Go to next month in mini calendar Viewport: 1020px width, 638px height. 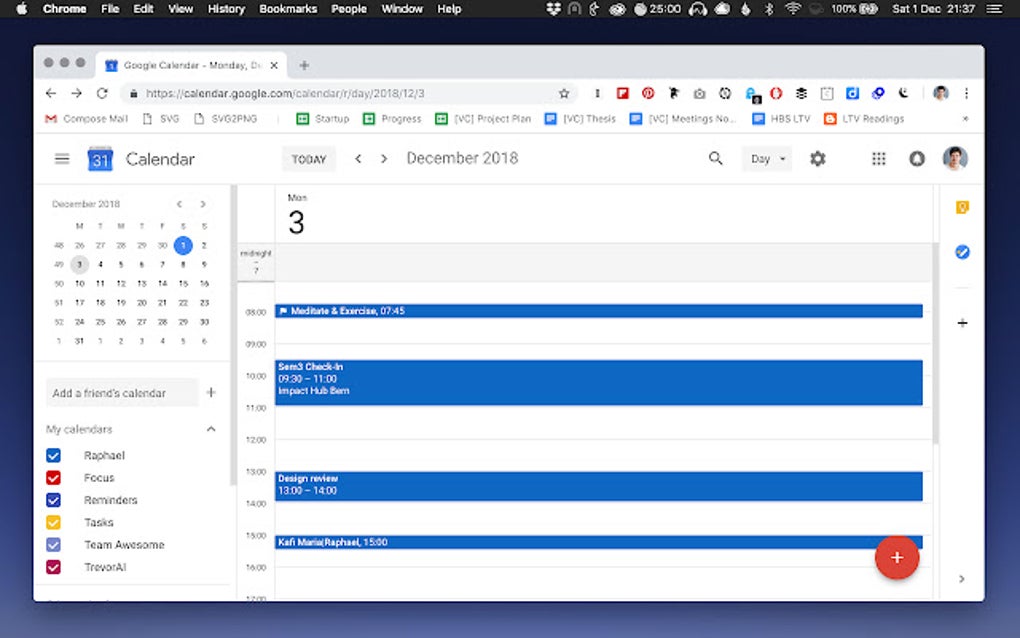(203, 204)
